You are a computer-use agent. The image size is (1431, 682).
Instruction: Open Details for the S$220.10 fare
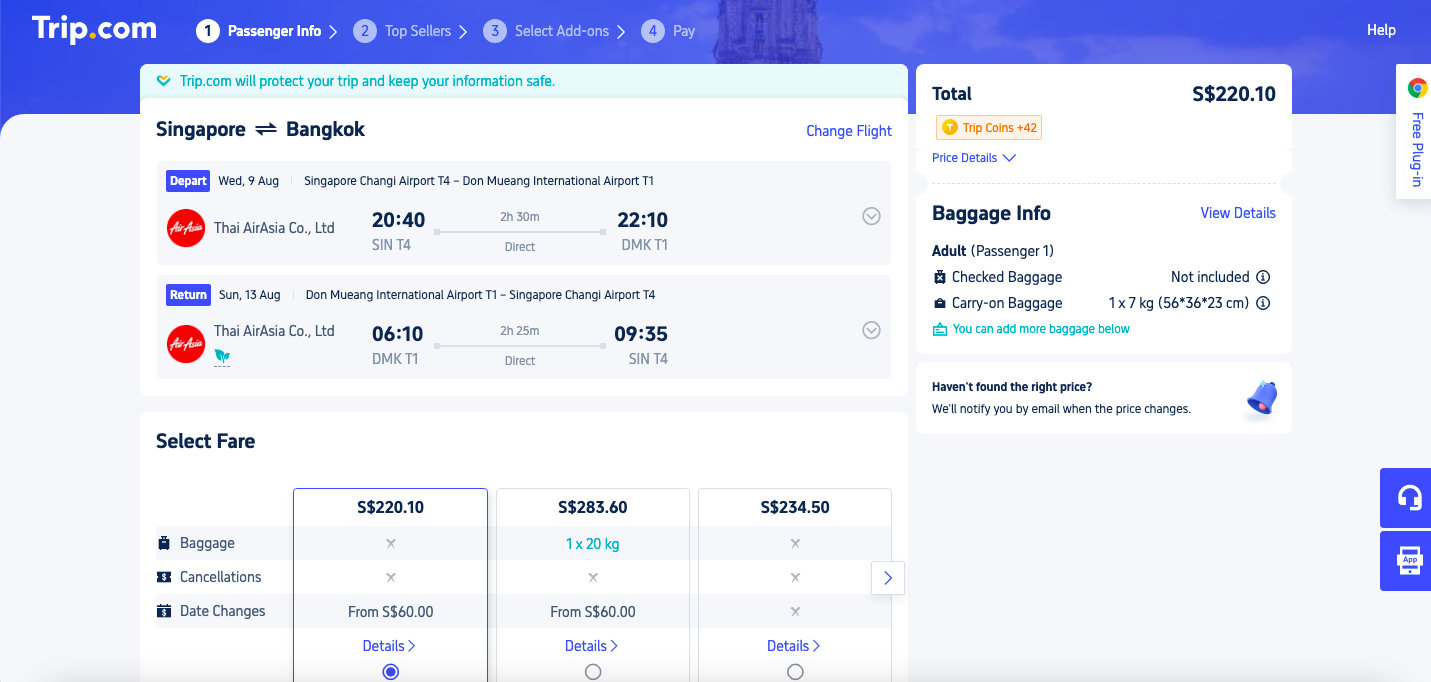pyautogui.click(x=389, y=646)
